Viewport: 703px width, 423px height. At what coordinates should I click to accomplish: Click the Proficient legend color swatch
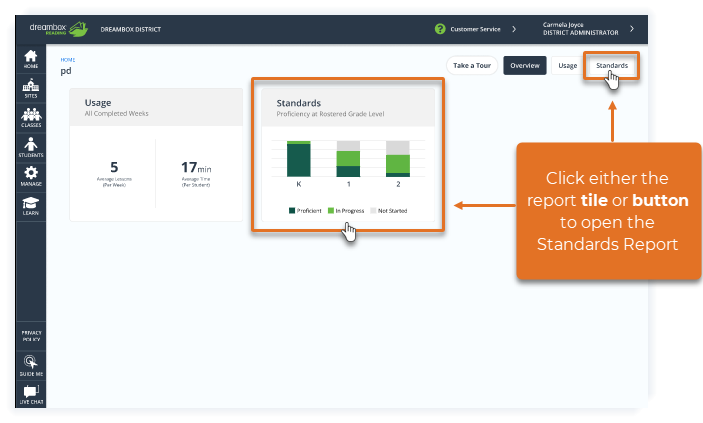pos(292,211)
